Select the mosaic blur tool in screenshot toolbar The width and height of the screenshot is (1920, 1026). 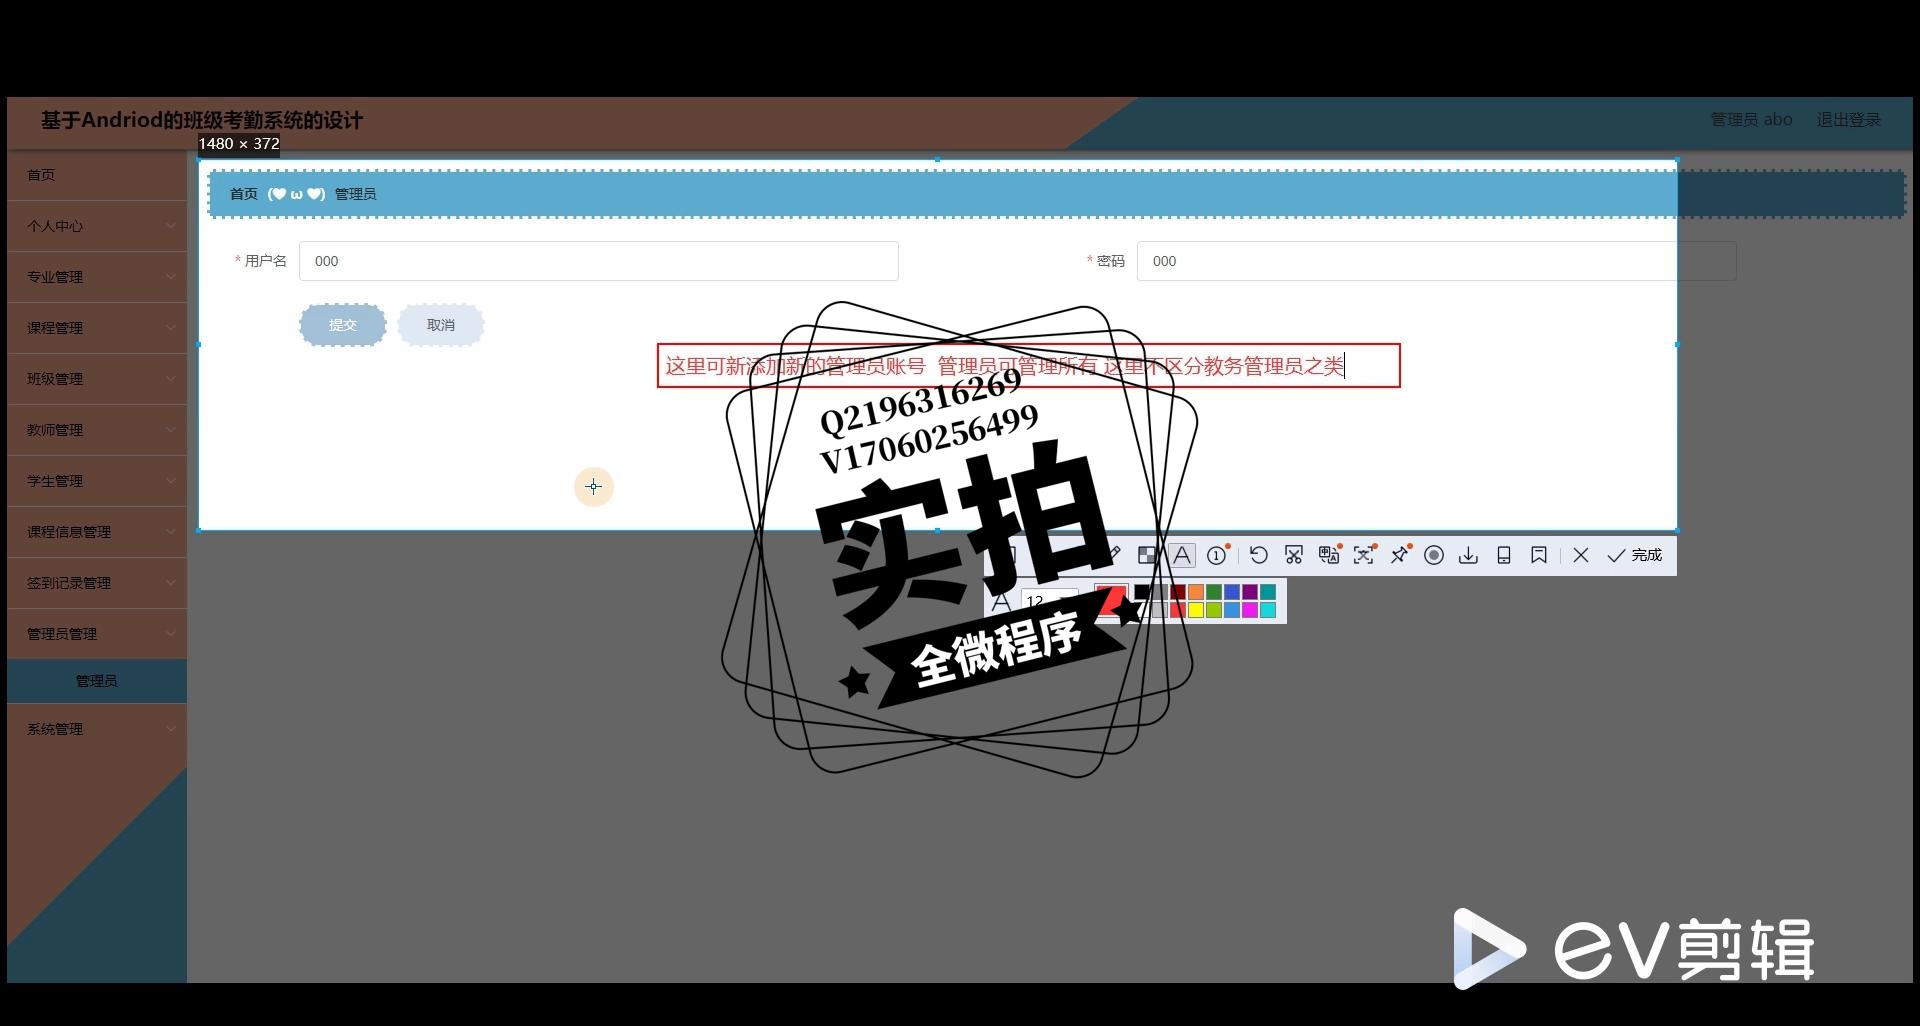(x=1147, y=555)
